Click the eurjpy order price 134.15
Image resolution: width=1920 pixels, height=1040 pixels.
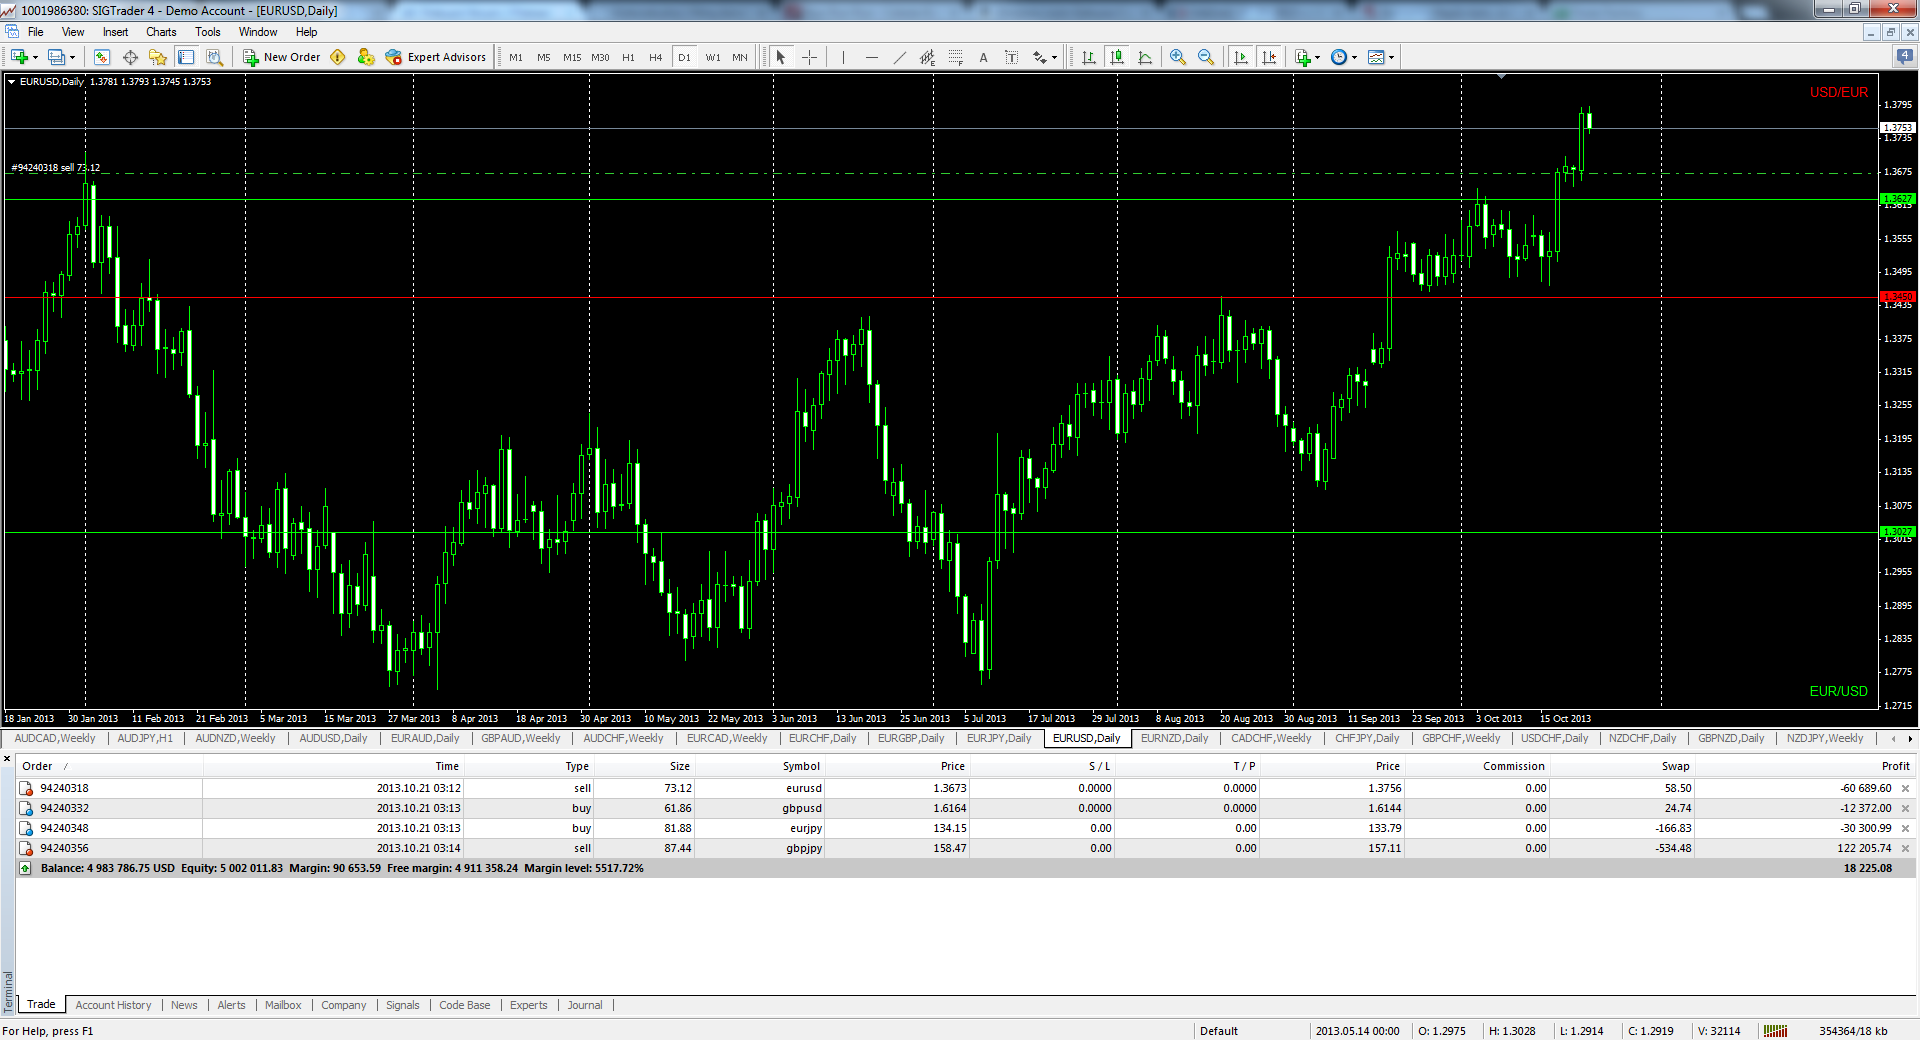pyautogui.click(x=949, y=828)
